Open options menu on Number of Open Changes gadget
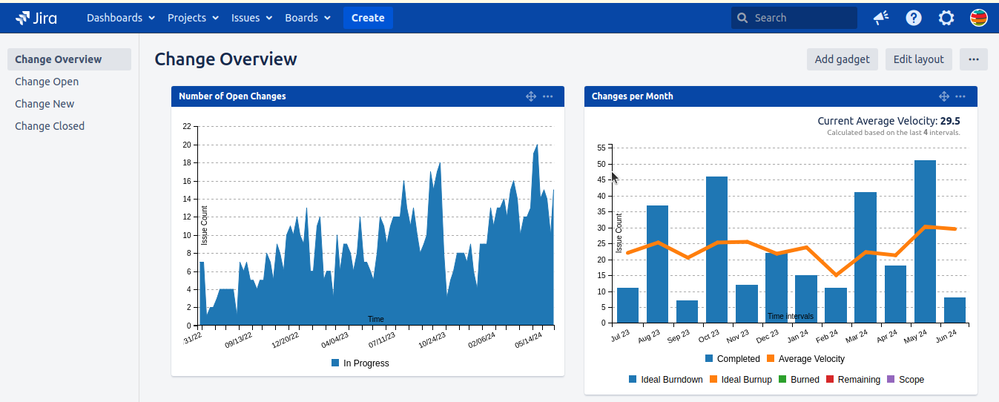 tap(548, 96)
